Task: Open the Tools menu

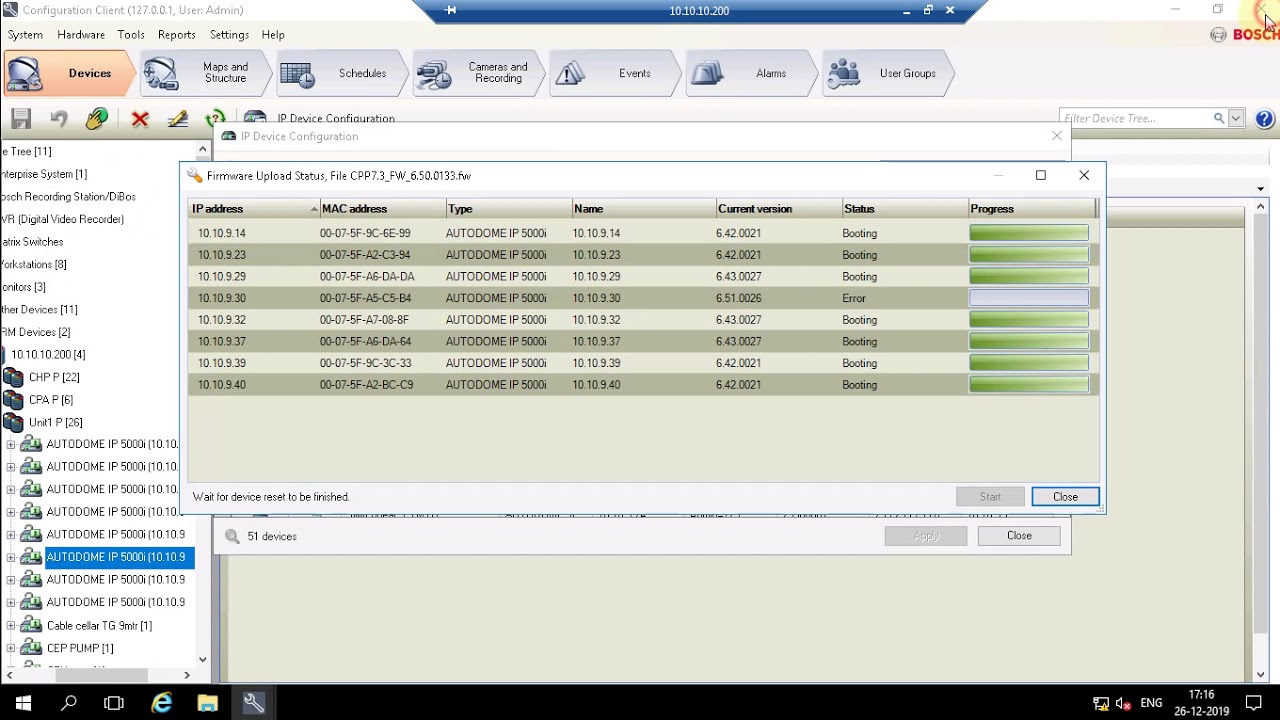Action: (x=131, y=35)
